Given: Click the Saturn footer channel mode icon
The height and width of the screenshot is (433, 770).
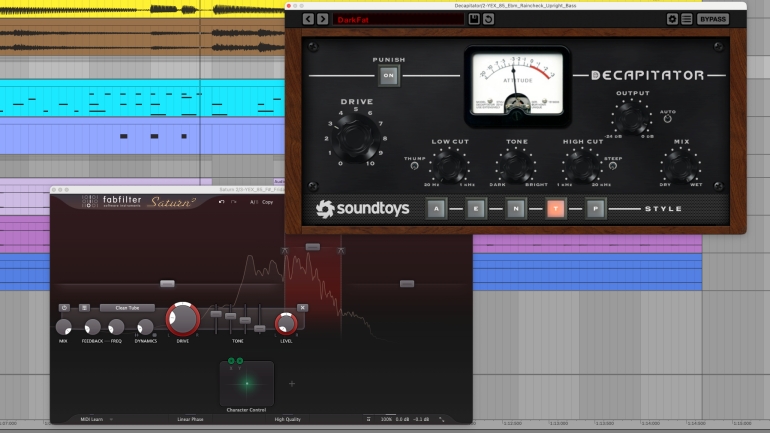Looking at the screenshot, I should 368,419.
